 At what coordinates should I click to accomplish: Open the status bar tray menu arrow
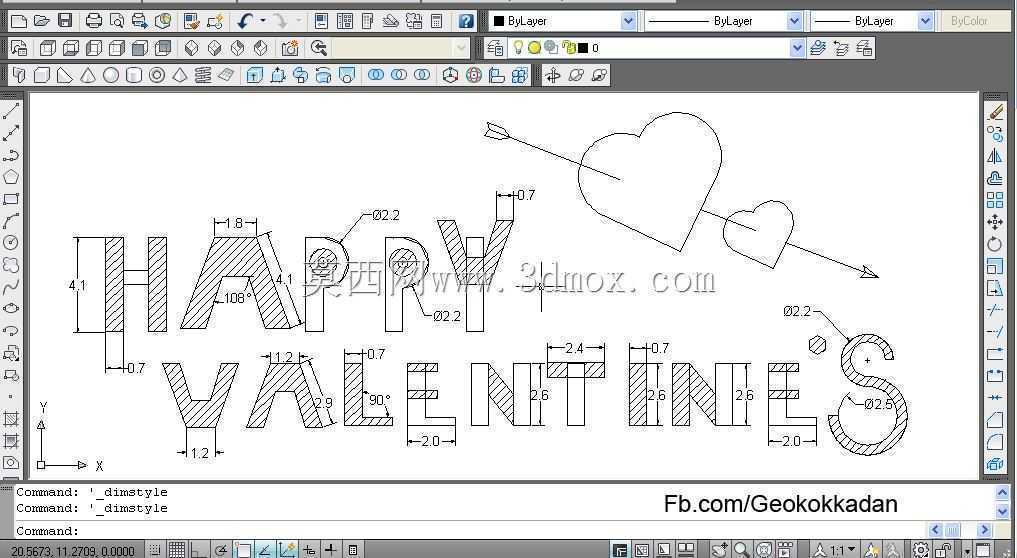(x=967, y=551)
